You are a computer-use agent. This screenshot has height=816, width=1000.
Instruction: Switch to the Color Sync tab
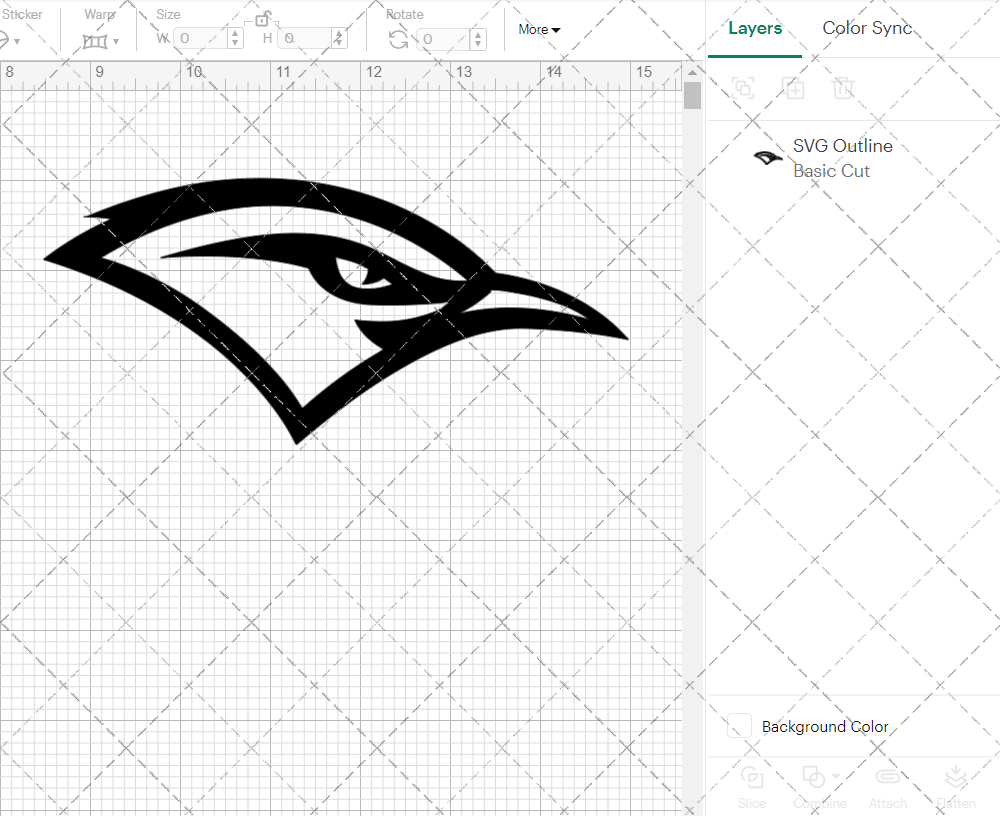click(866, 28)
